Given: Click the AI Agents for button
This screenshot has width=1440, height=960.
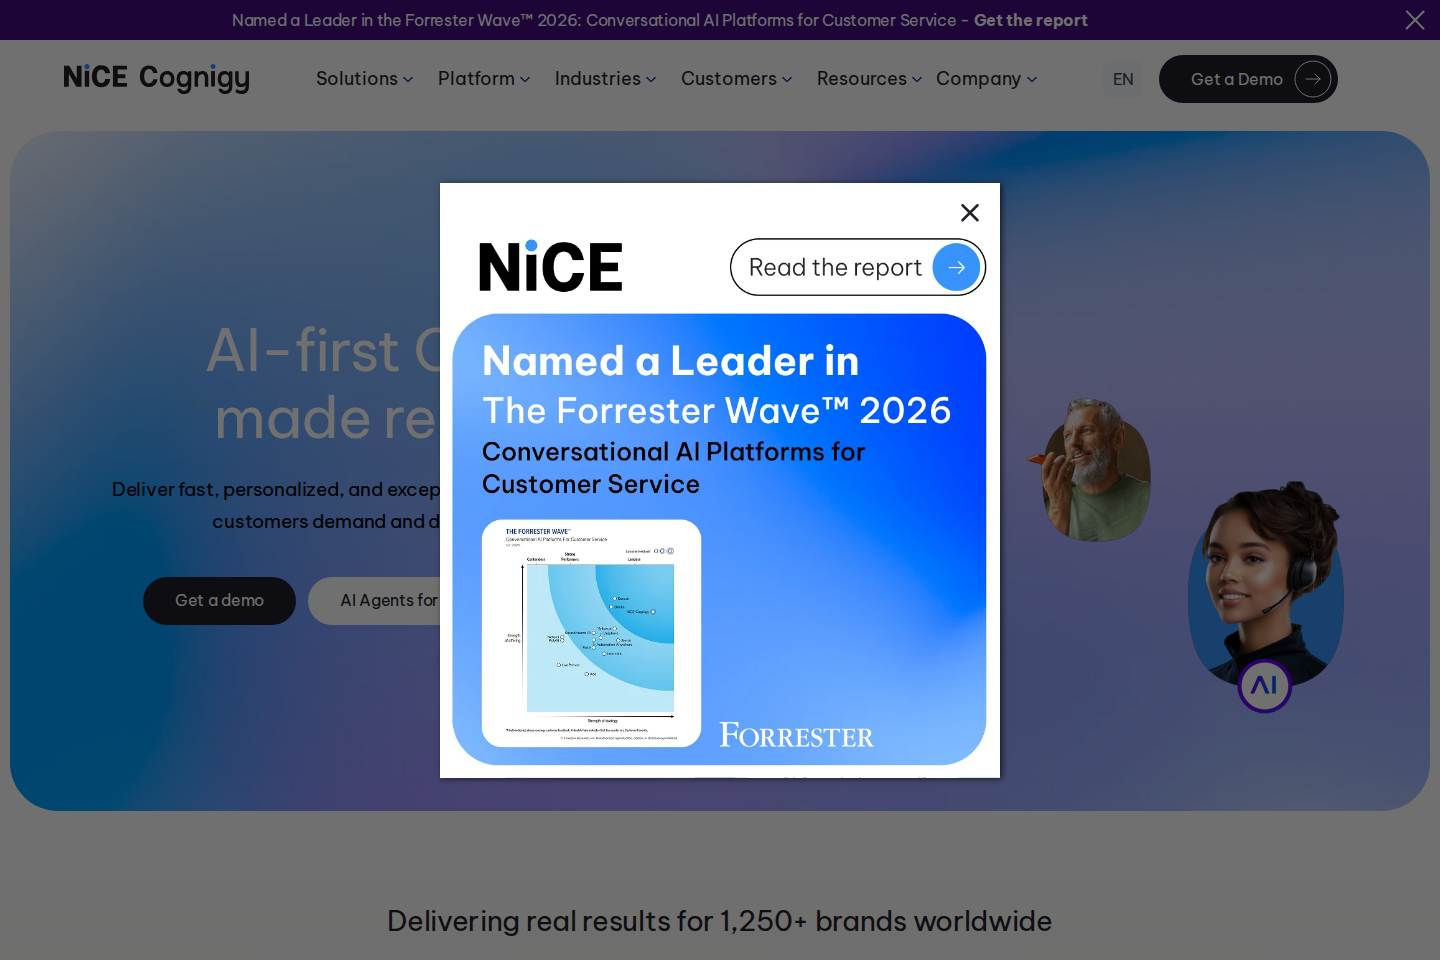Looking at the screenshot, I should 375,601.
